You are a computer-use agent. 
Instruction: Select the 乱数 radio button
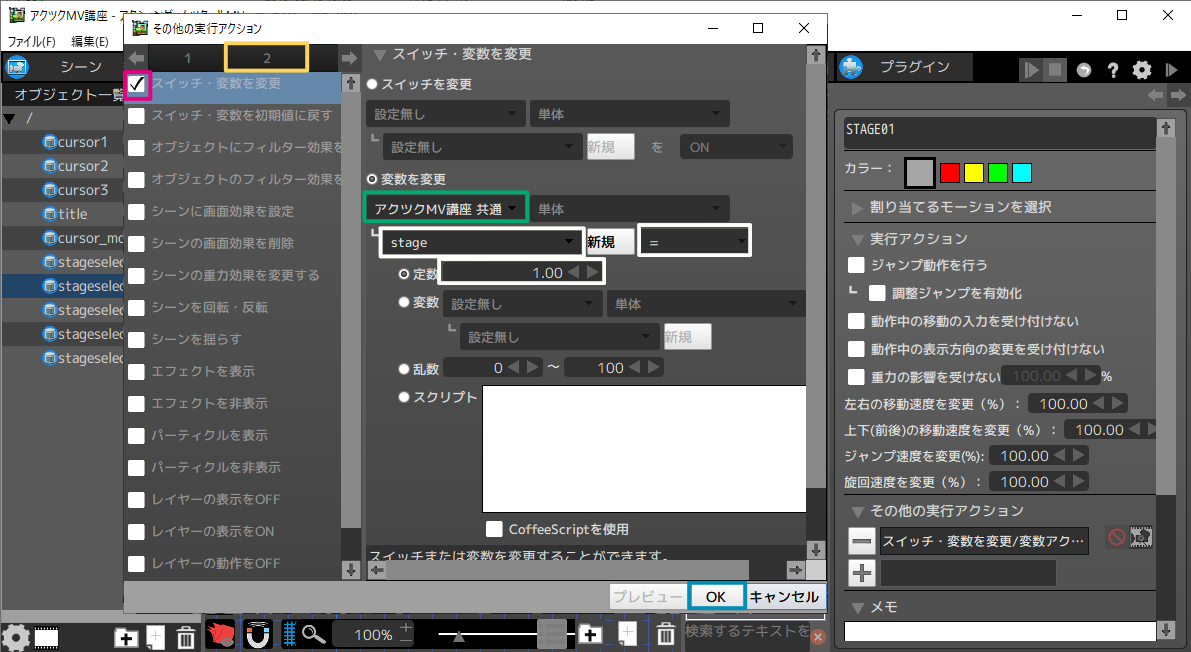[x=404, y=368]
